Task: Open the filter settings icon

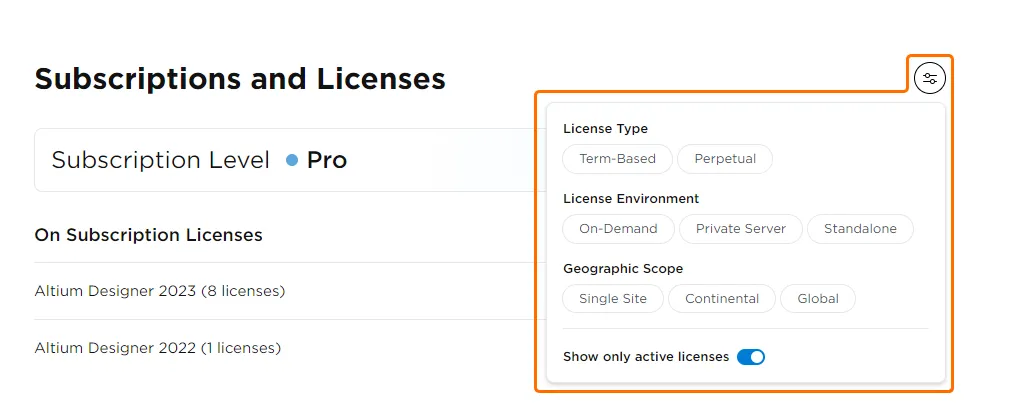Action: point(930,78)
